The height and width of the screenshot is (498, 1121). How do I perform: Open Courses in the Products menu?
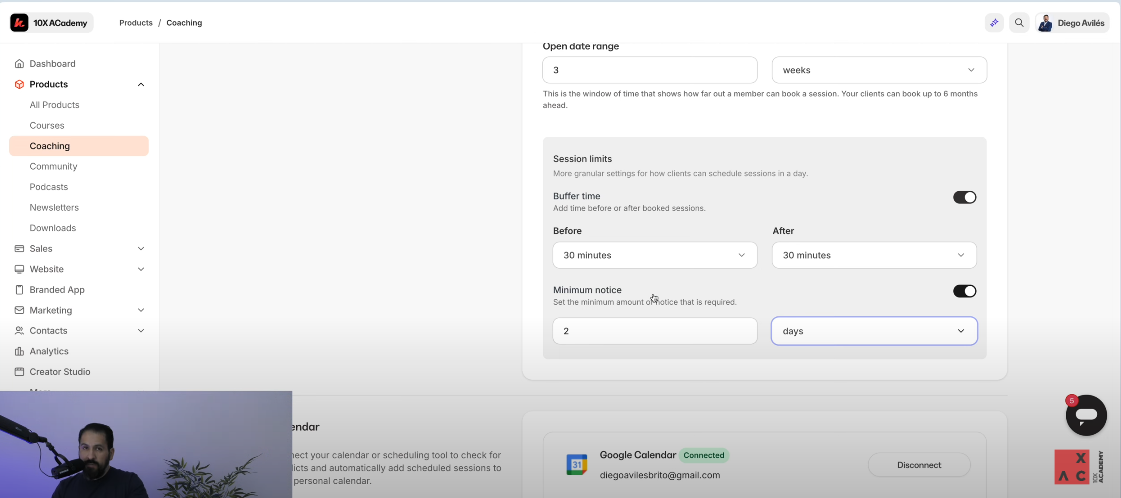point(47,126)
